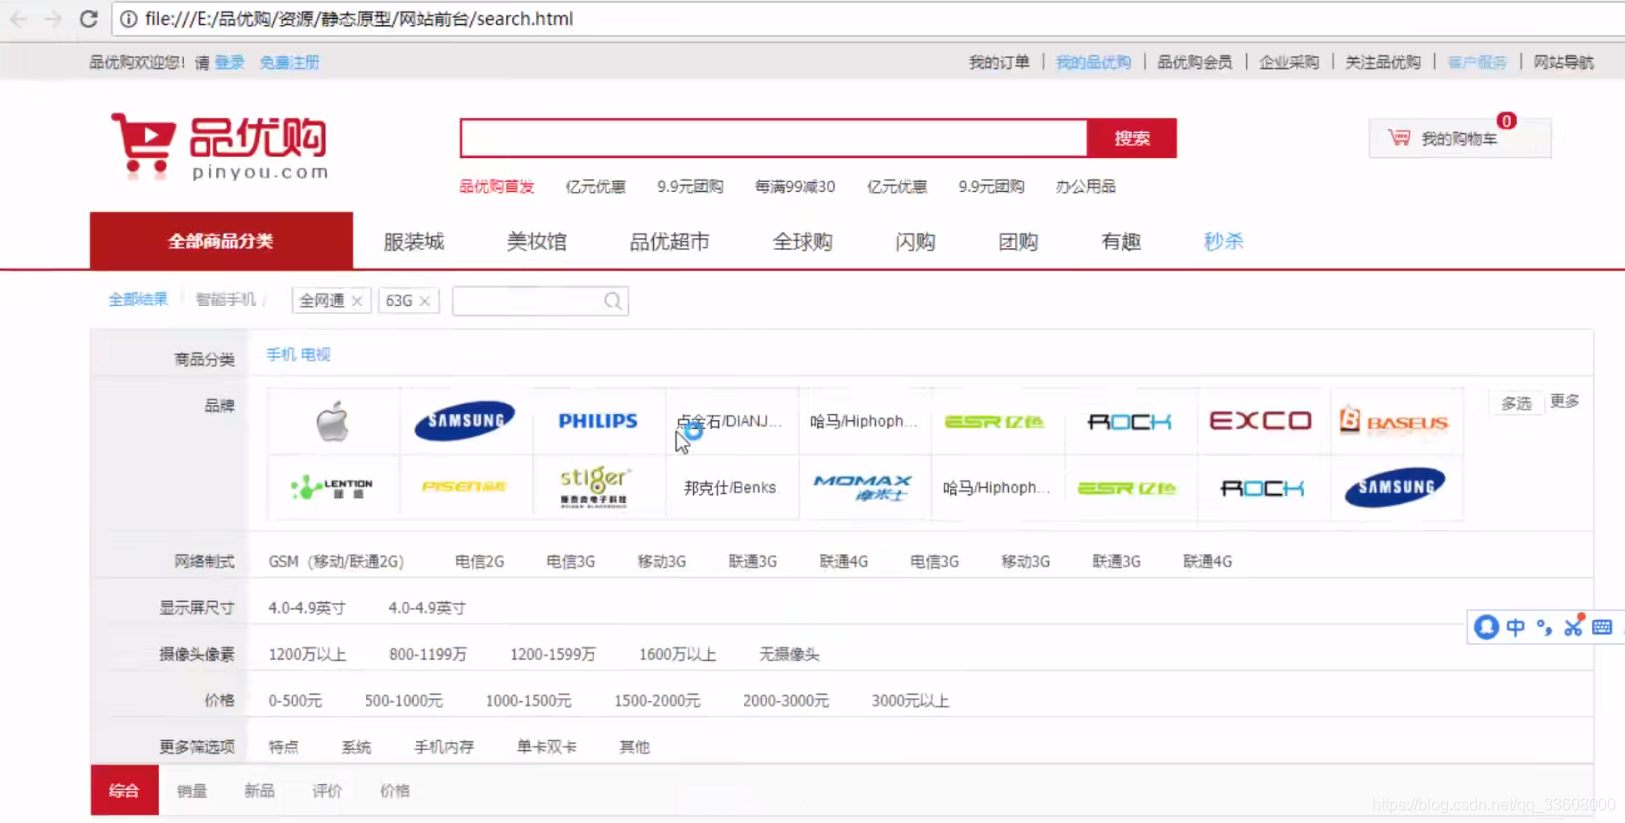The height and width of the screenshot is (823, 1625).
Task: Expand the 单卡双卡 filter option
Action: [x=546, y=746]
